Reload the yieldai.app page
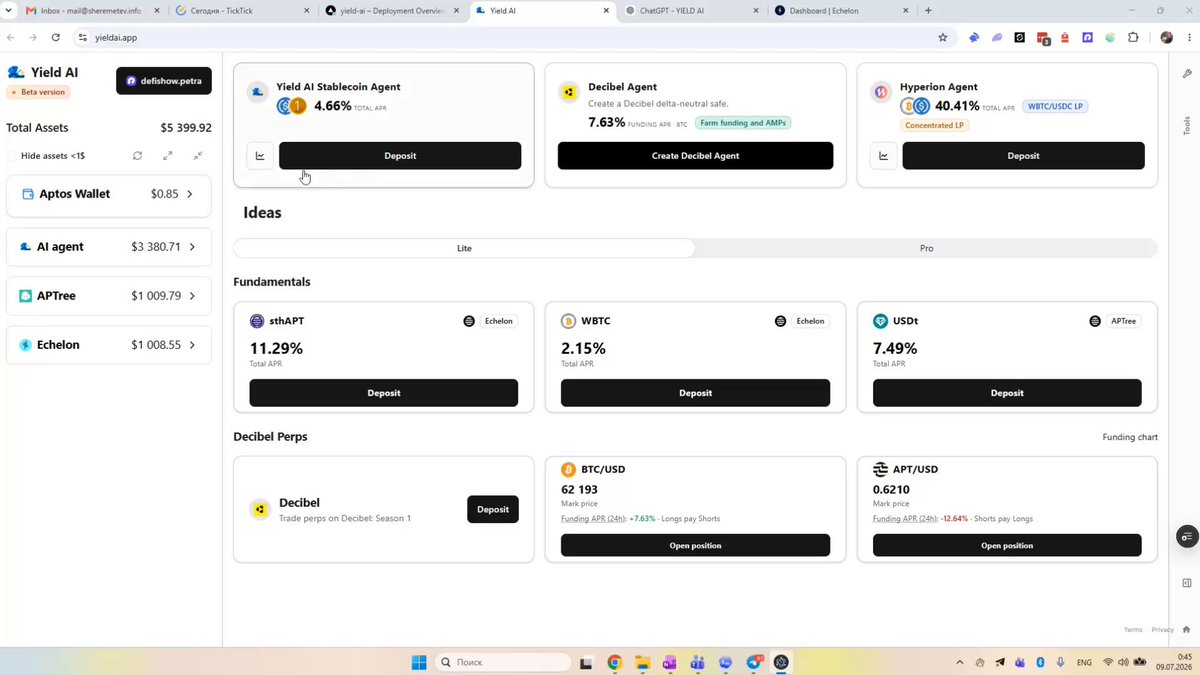Screen dimensions: 1200x675 pyautogui.click(x=55, y=37)
